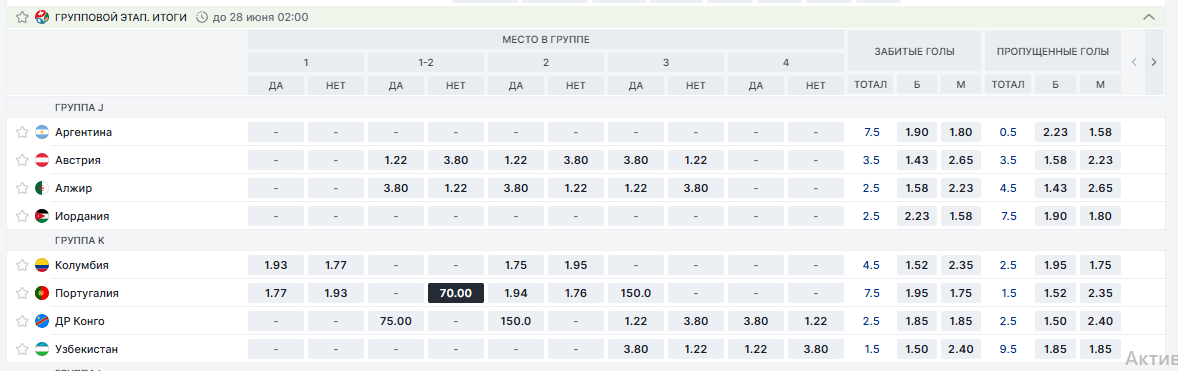Viewport: 1178px width, 371px height.
Task: Toggle favorite star for Португалия
Action: 23,293
